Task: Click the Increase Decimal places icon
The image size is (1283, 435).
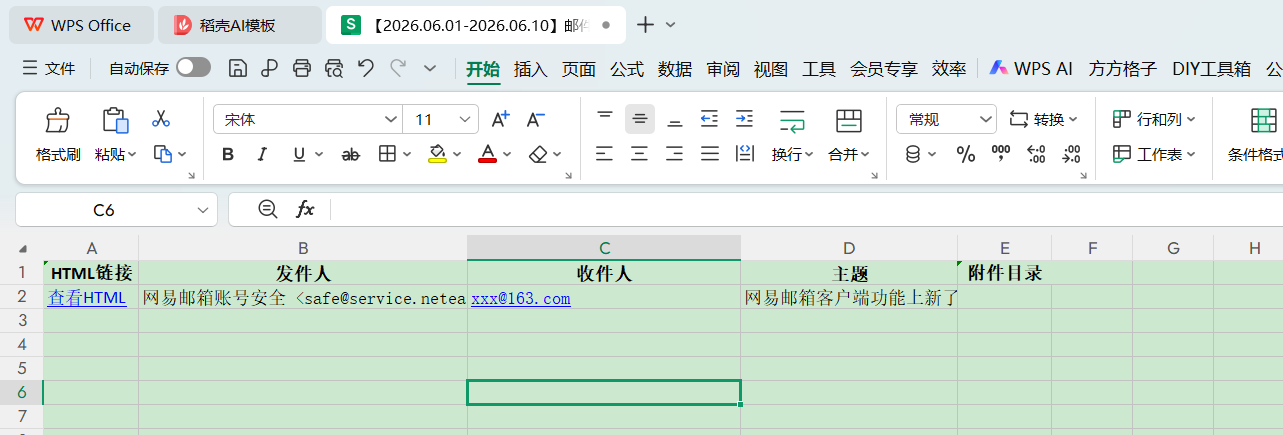Action: [1036, 154]
